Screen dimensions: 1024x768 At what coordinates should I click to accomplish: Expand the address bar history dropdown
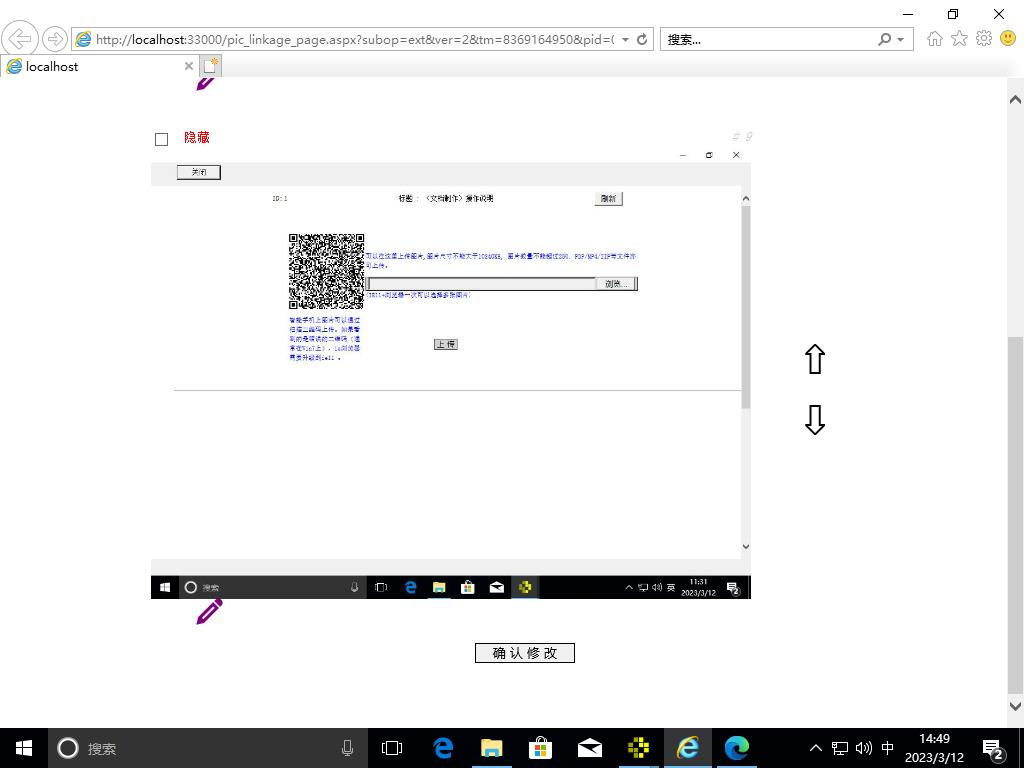626,40
